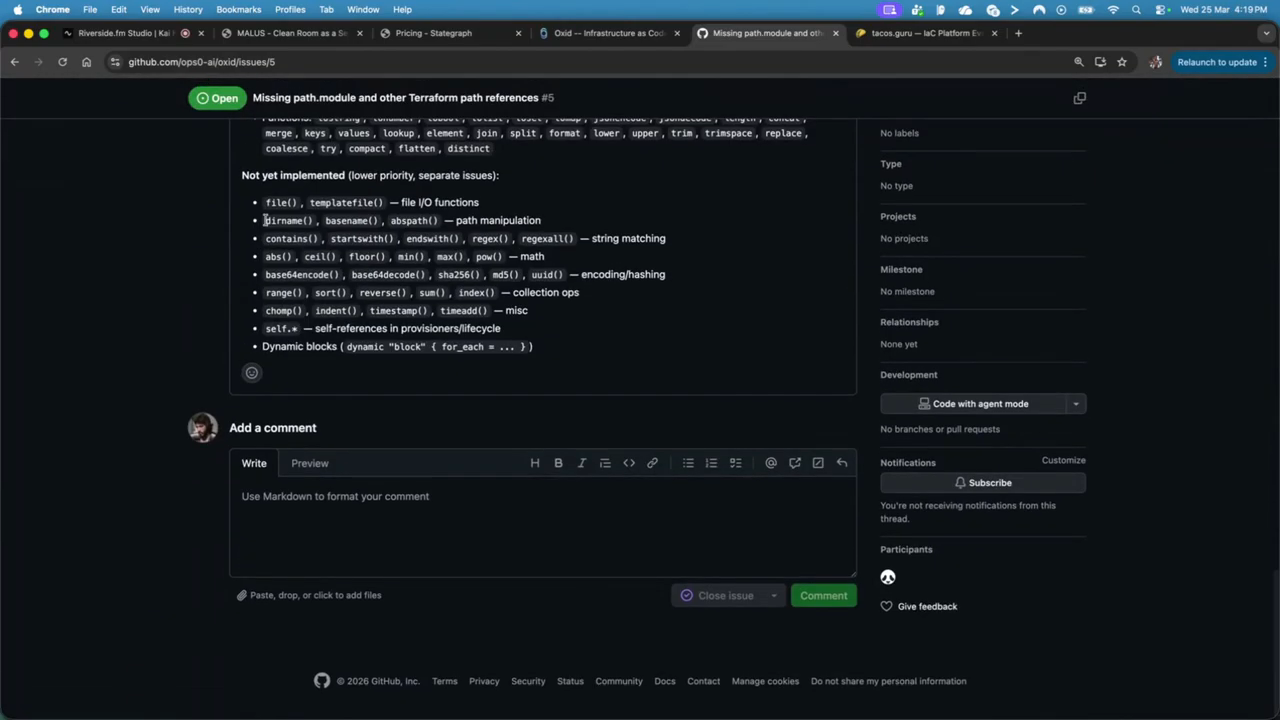Subscribe to this thread's notifications
The width and height of the screenshot is (1280, 720).
click(982, 483)
